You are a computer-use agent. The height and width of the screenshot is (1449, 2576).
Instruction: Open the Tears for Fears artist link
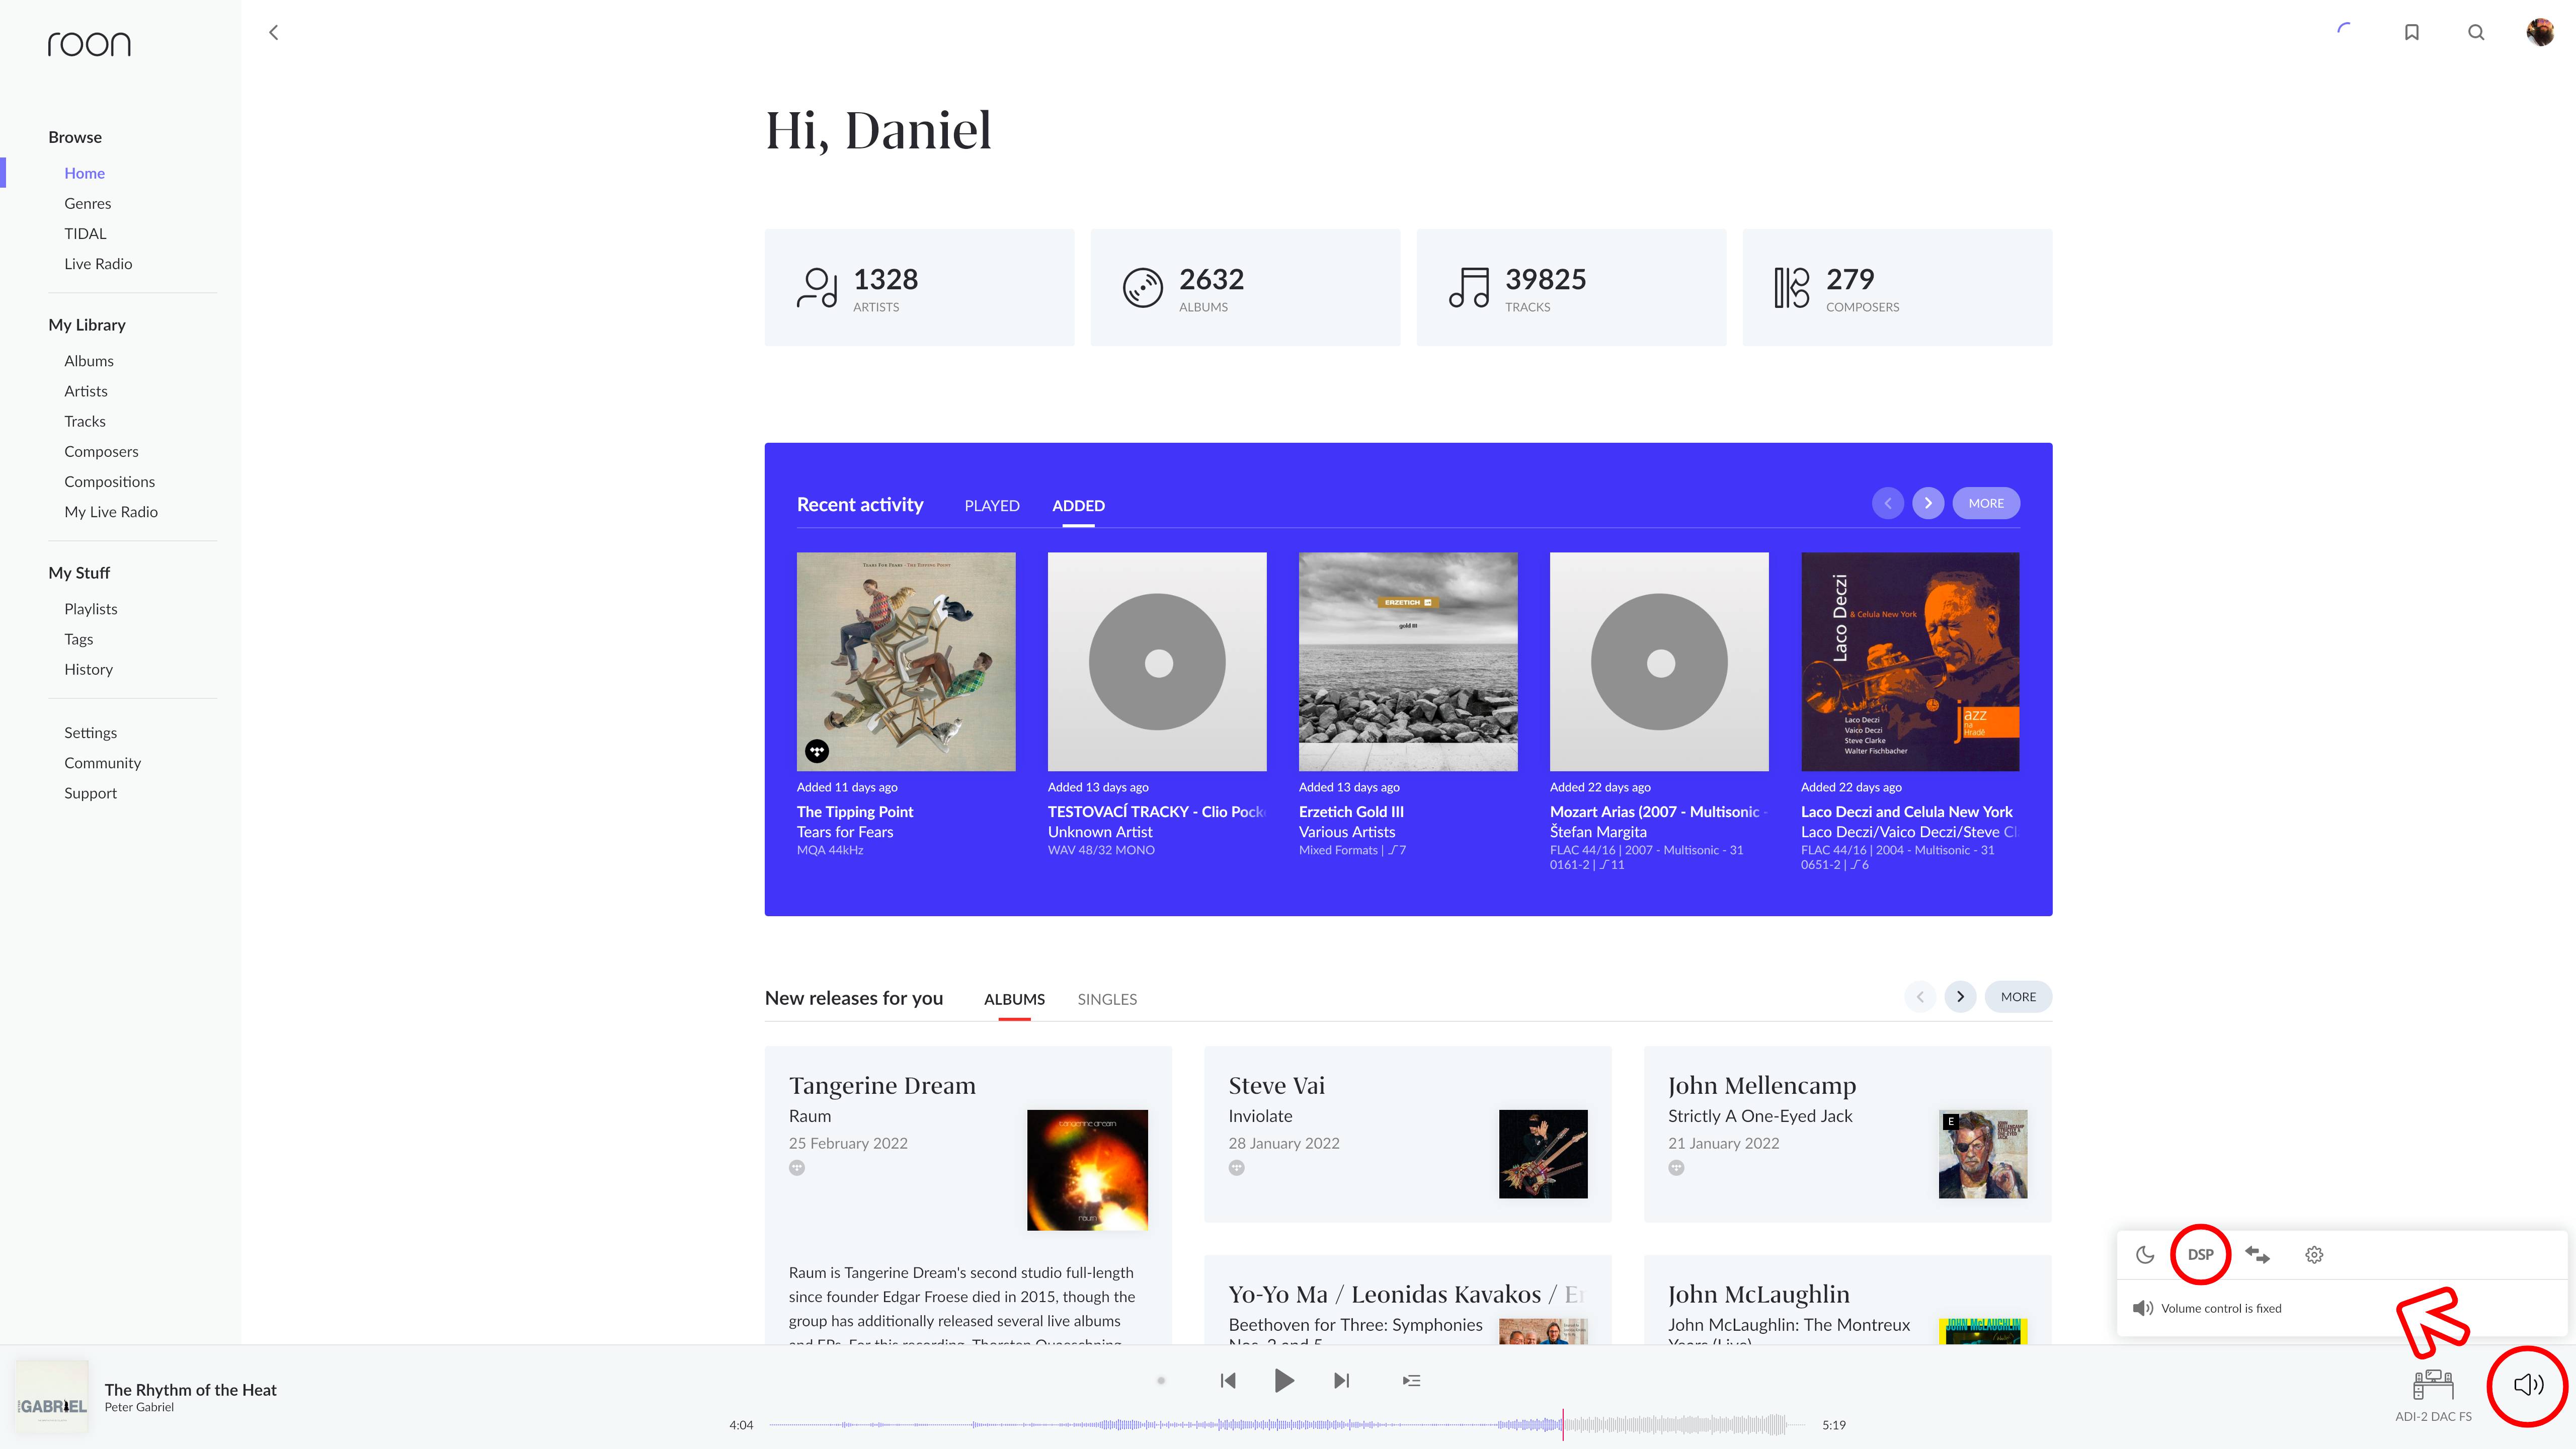845,832
